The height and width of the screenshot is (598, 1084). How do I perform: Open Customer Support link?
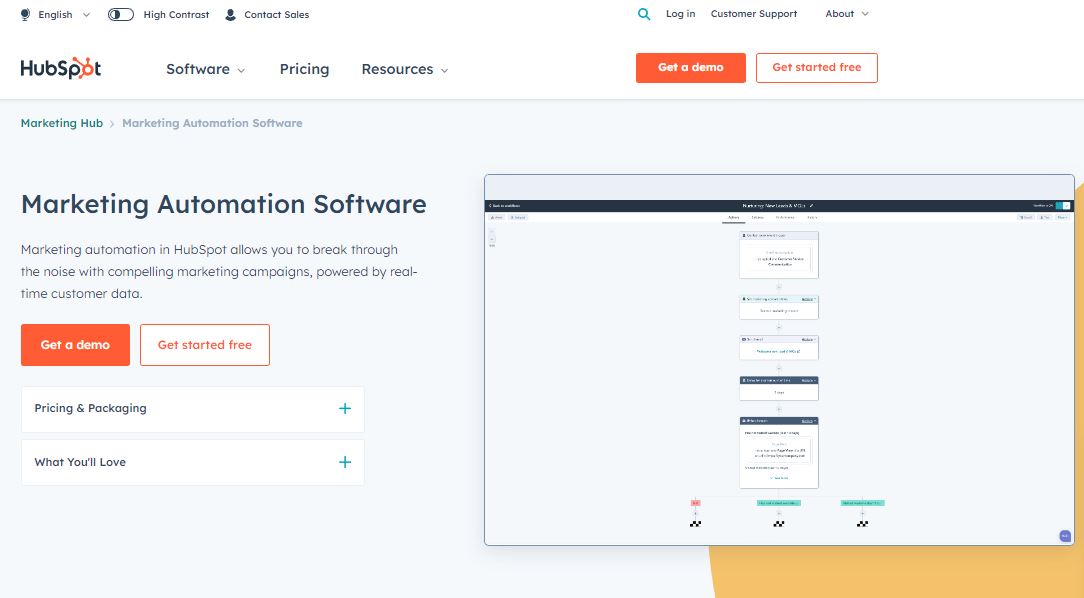point(754,14)
